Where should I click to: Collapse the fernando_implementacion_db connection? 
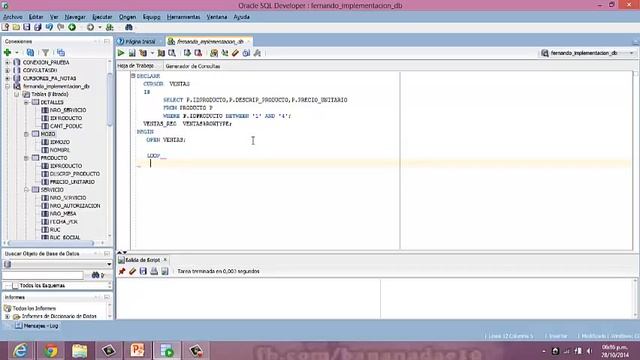point(7,87)
